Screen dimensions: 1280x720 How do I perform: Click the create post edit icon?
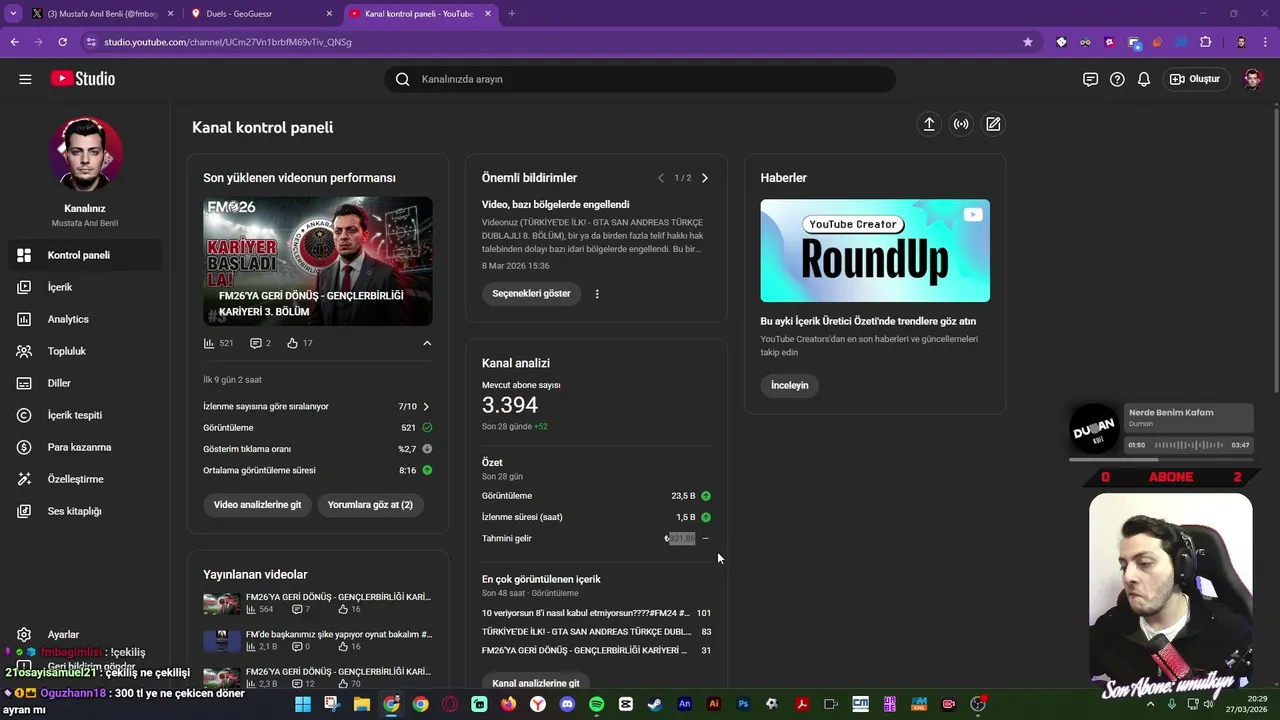pyautogui.click(x=993, y=124)
